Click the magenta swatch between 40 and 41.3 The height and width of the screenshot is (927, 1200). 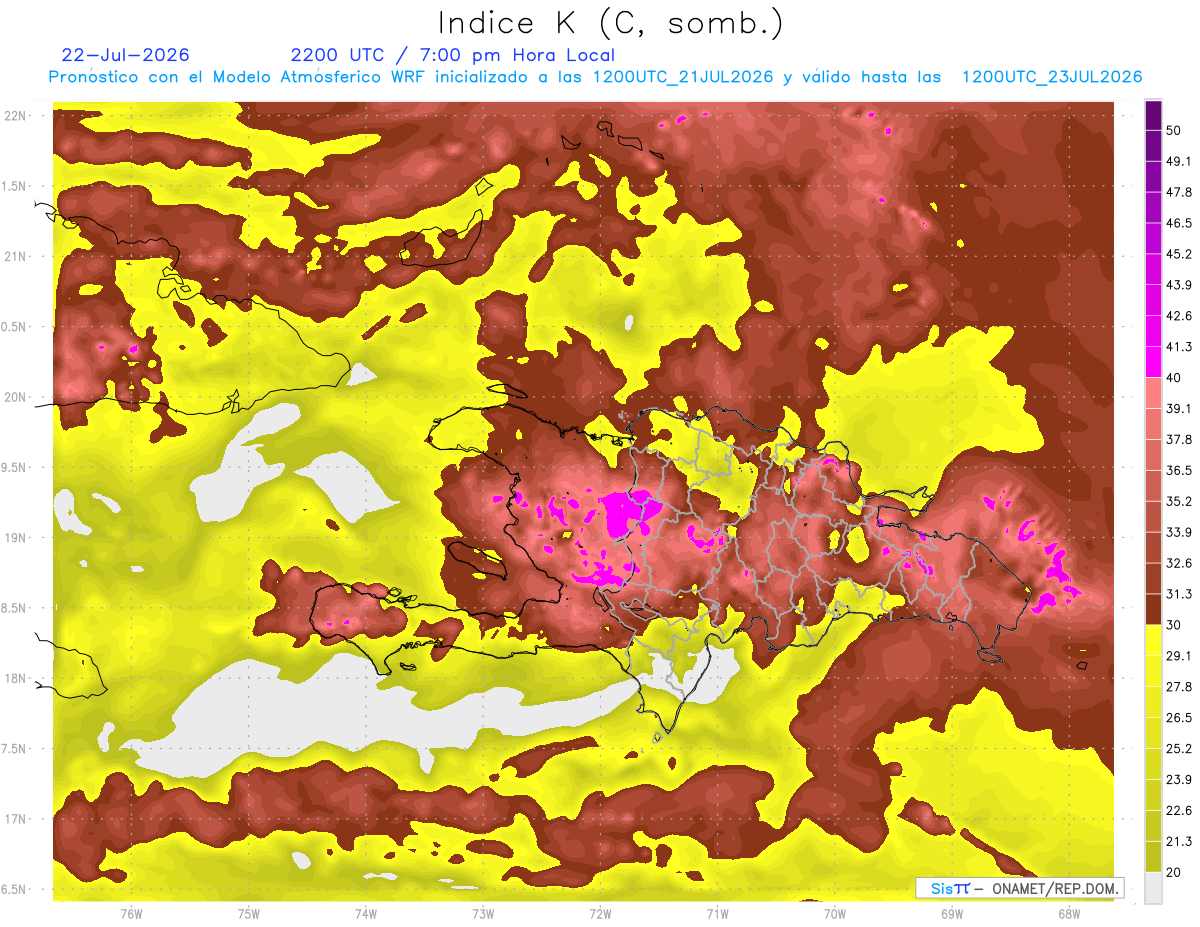coord(1153,362)
